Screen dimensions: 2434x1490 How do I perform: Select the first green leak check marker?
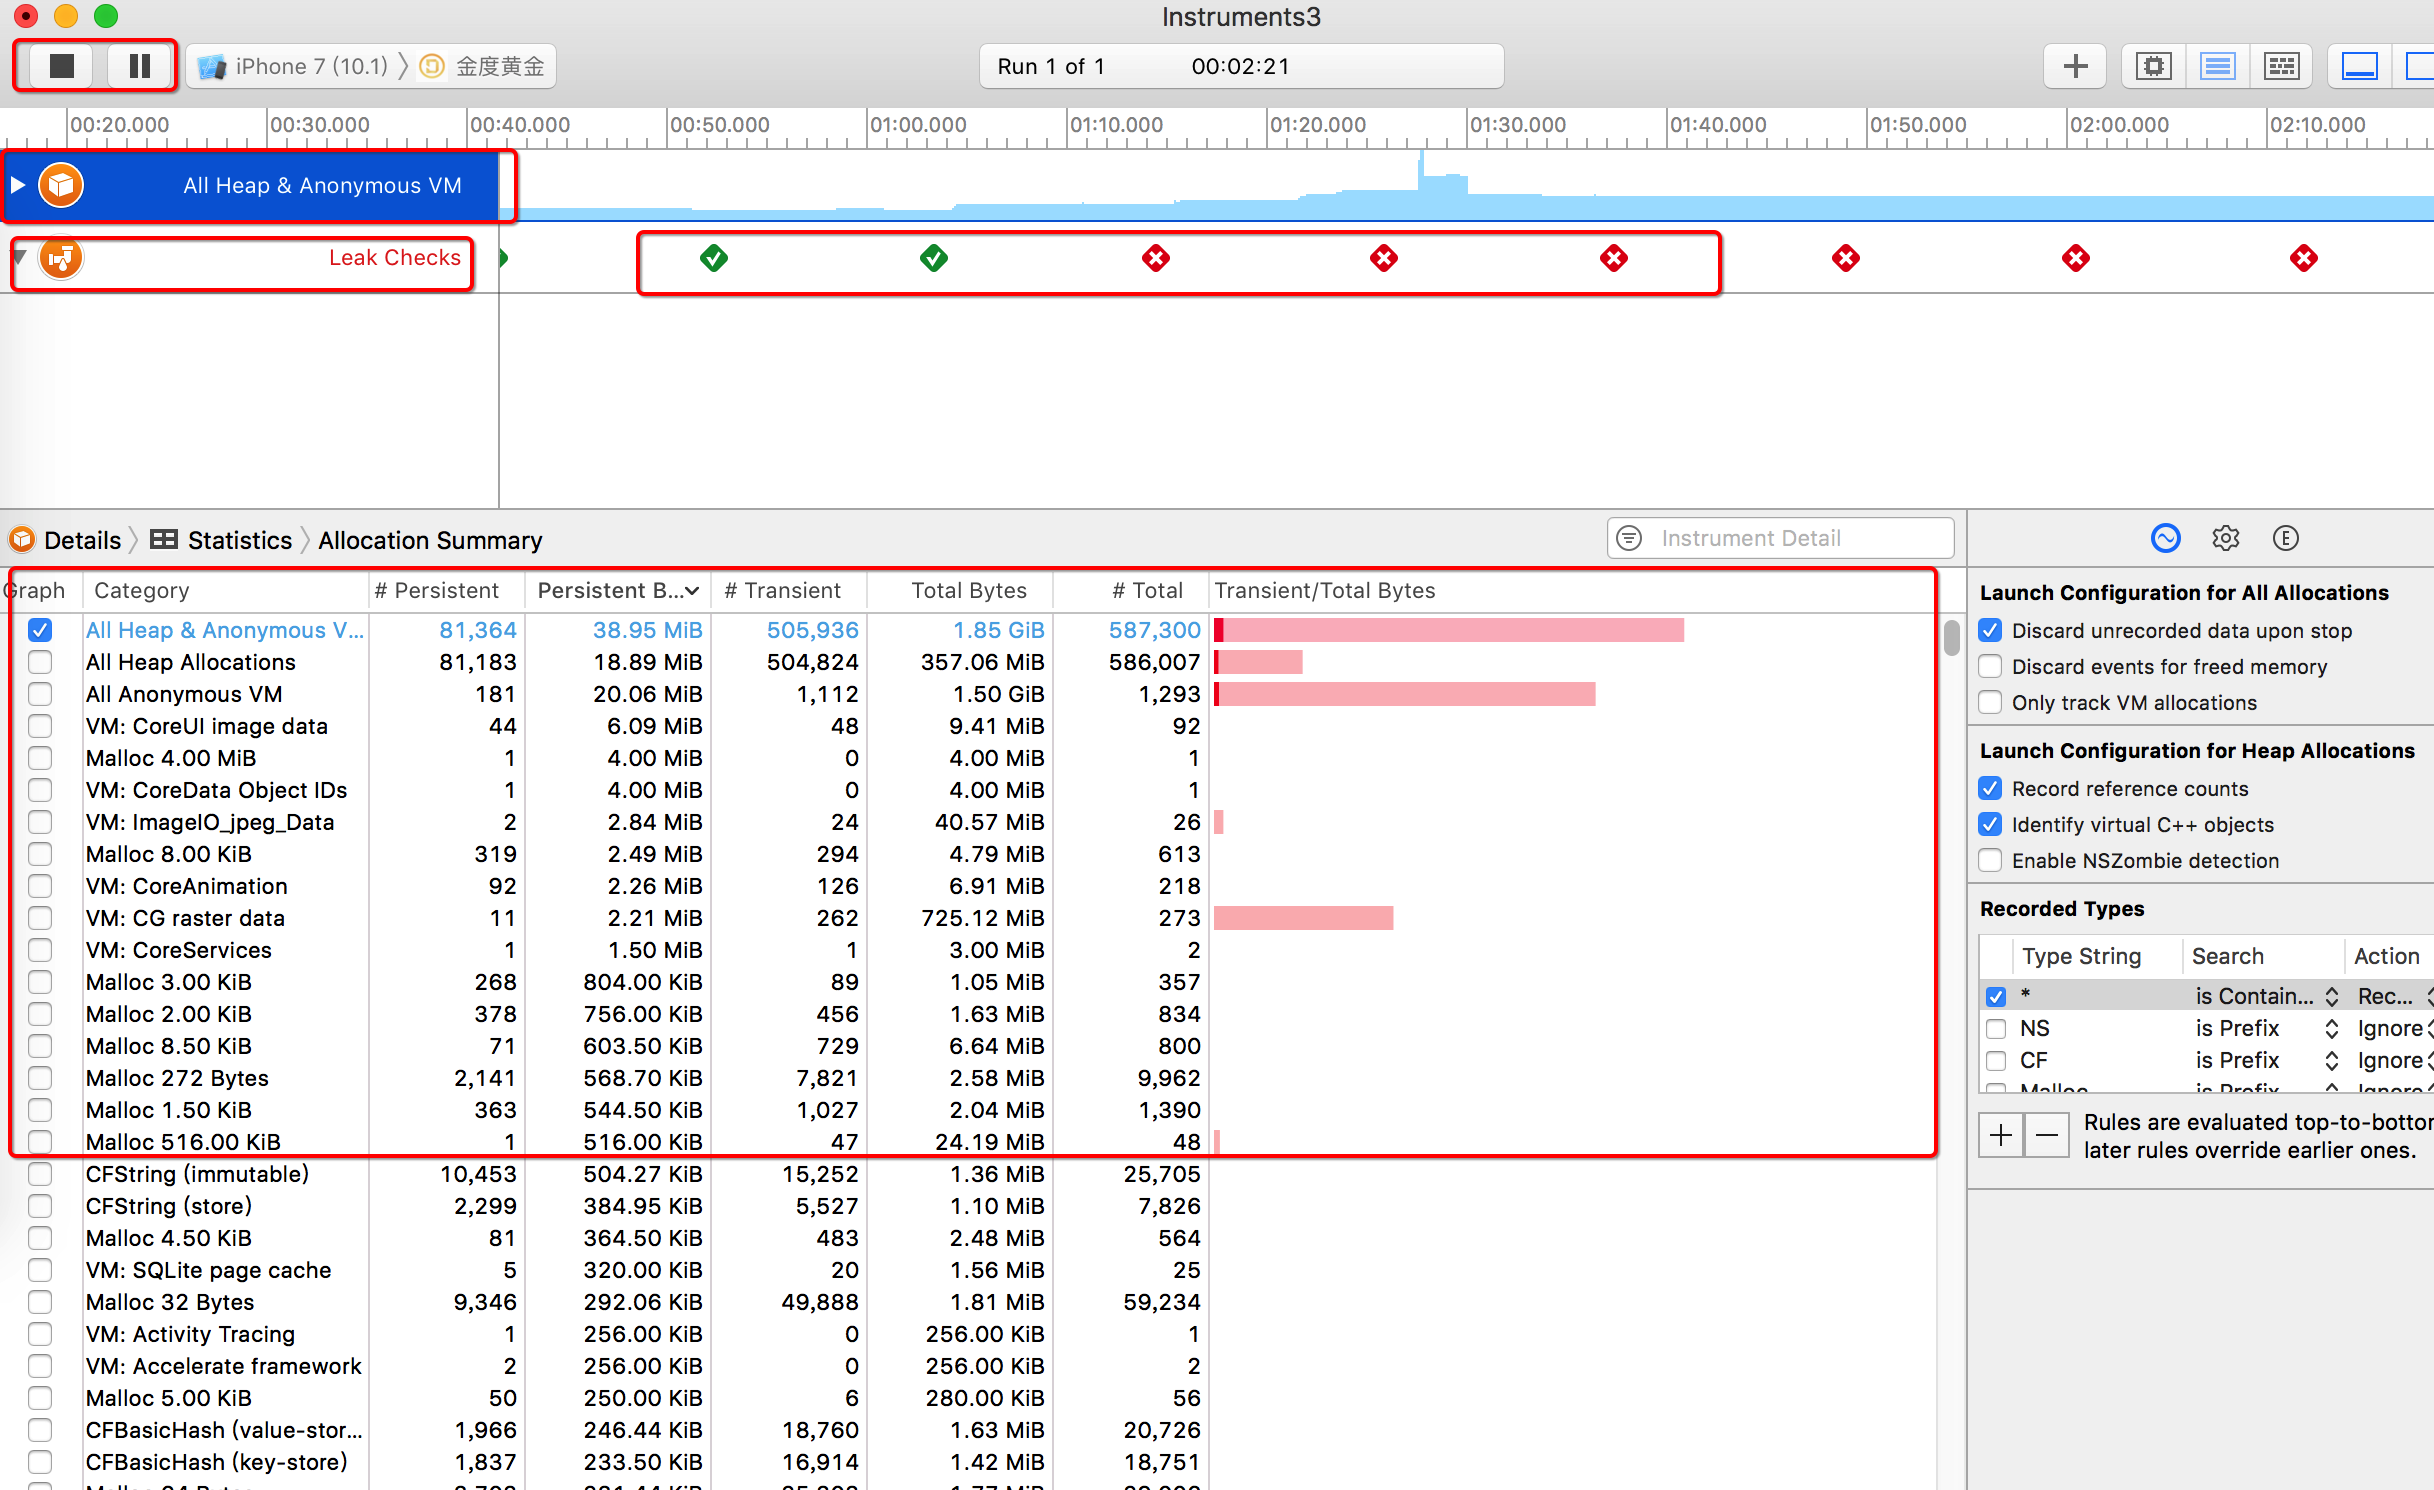point(714,258)
